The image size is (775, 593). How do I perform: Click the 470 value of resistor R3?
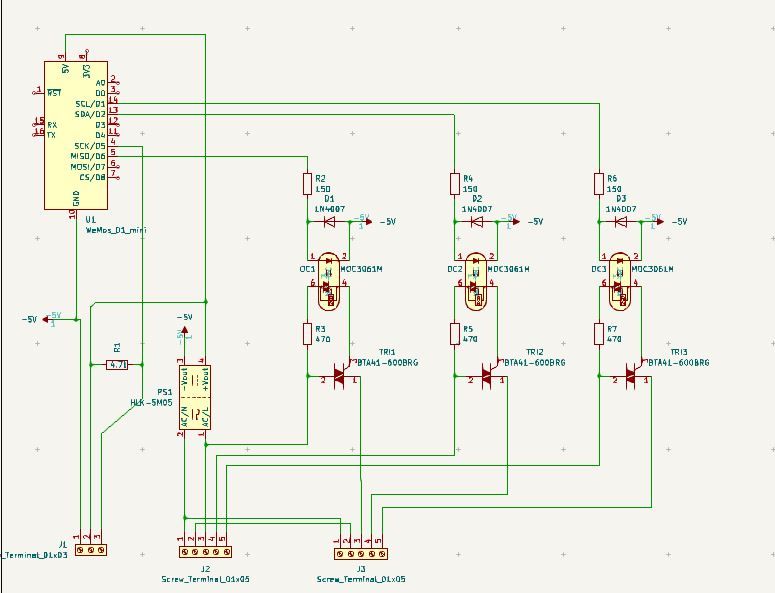[x=323, y=339]
